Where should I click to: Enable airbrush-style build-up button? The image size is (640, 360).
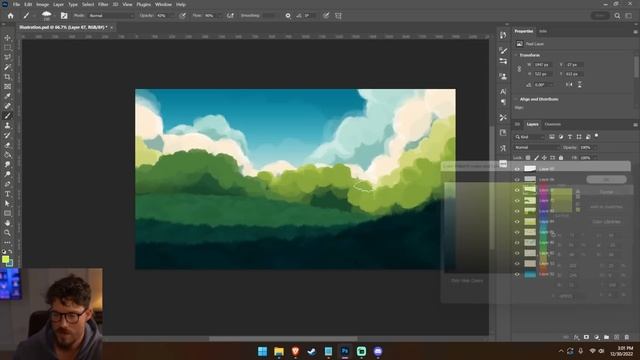(230, 16)
